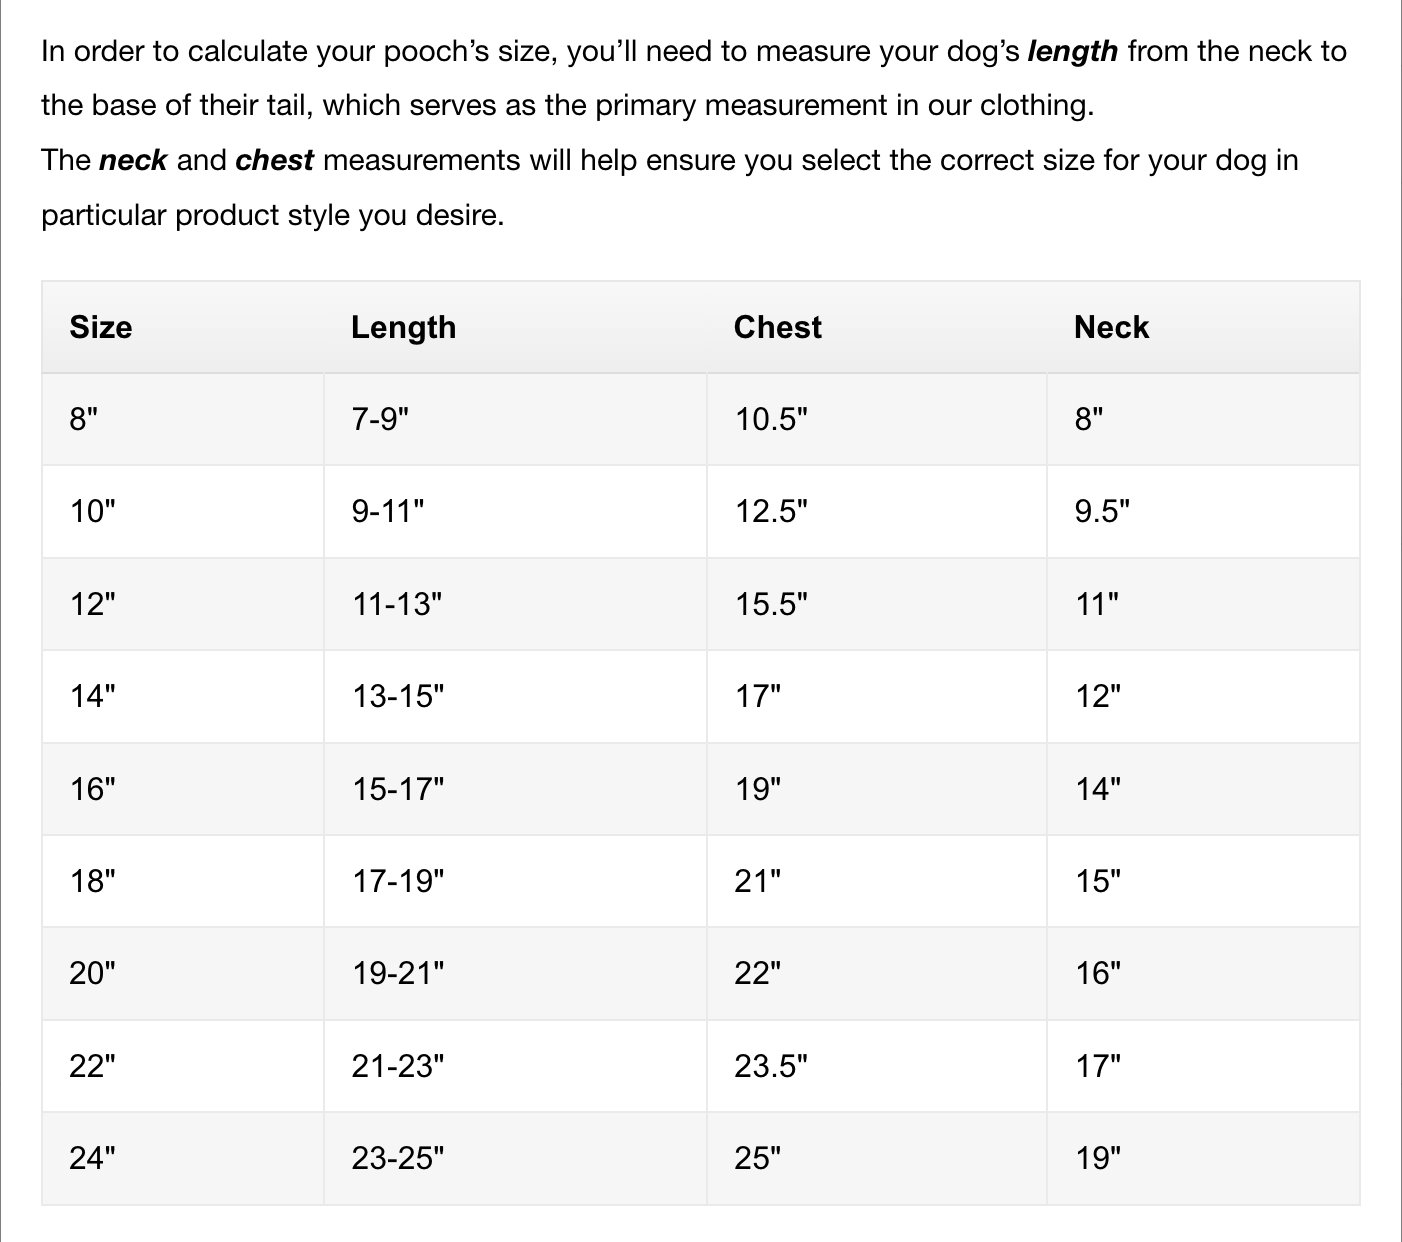Click the Size column header

coord(101,327)
